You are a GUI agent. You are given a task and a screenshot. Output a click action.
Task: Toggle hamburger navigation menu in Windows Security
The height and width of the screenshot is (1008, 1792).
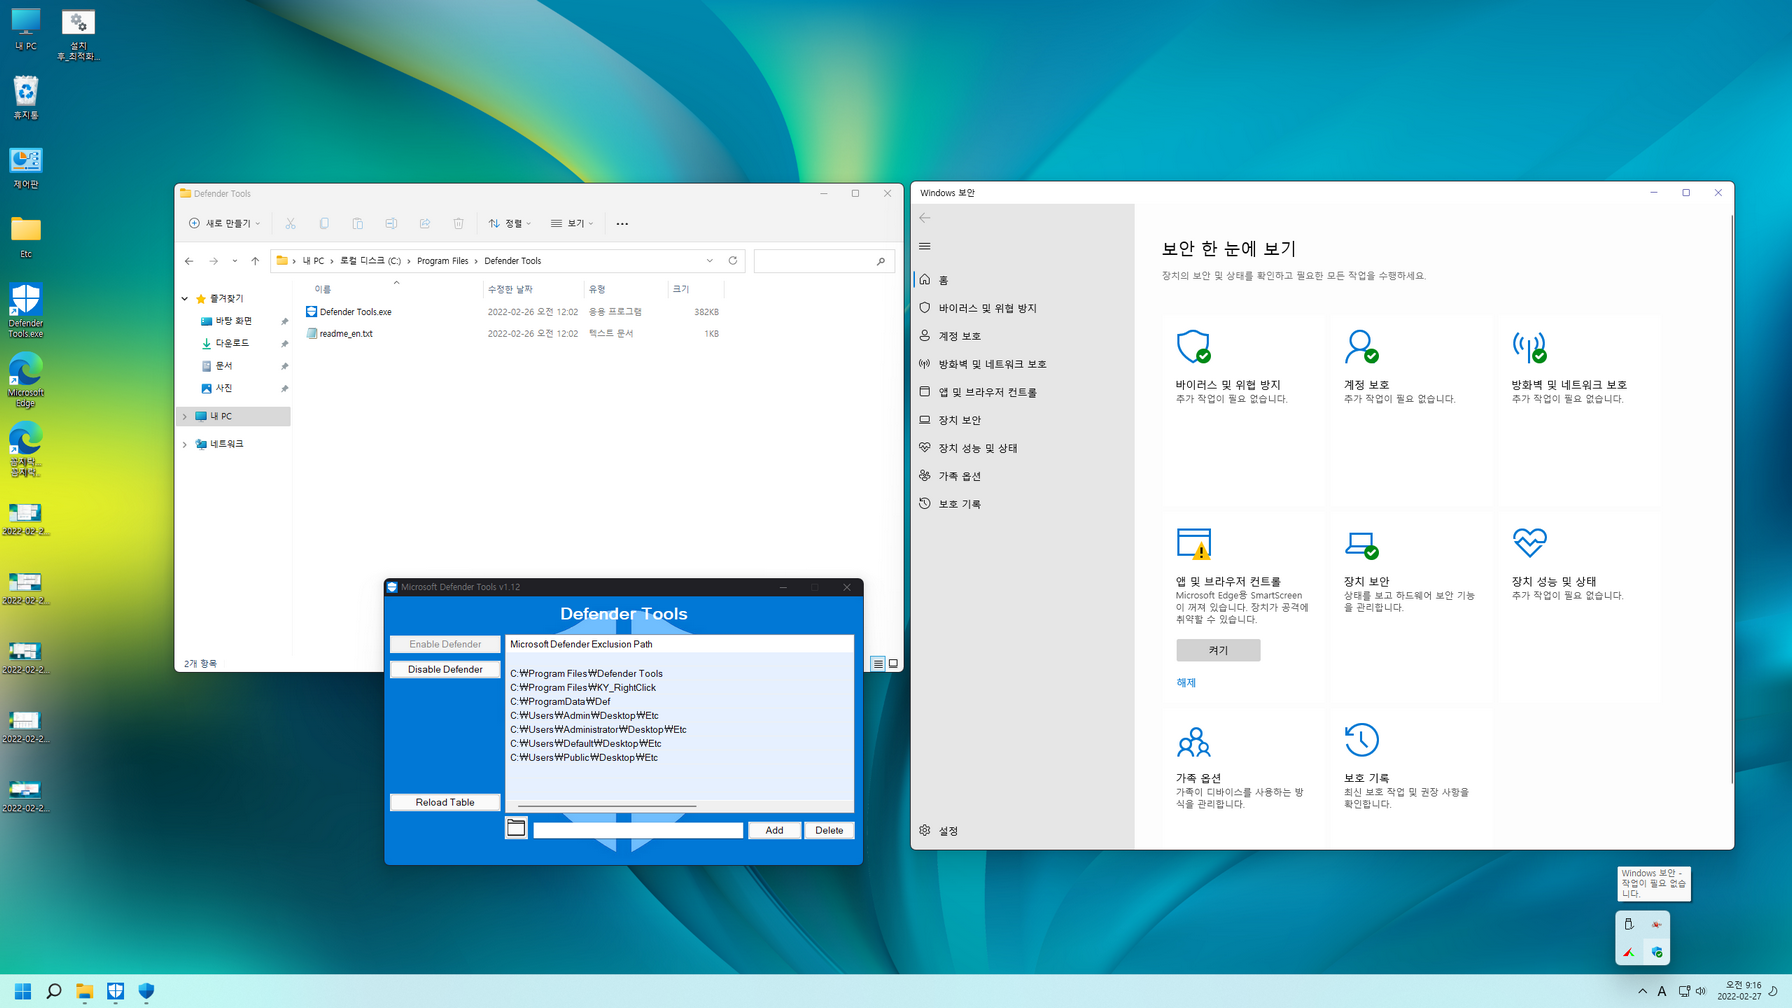coord(925,246)
